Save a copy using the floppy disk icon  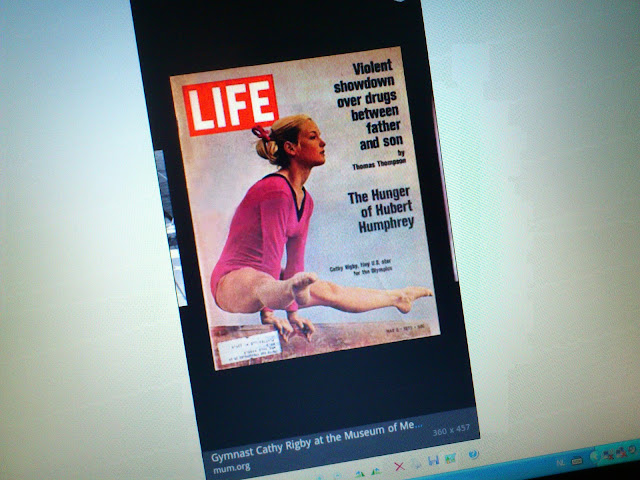(x=433, y=460)
